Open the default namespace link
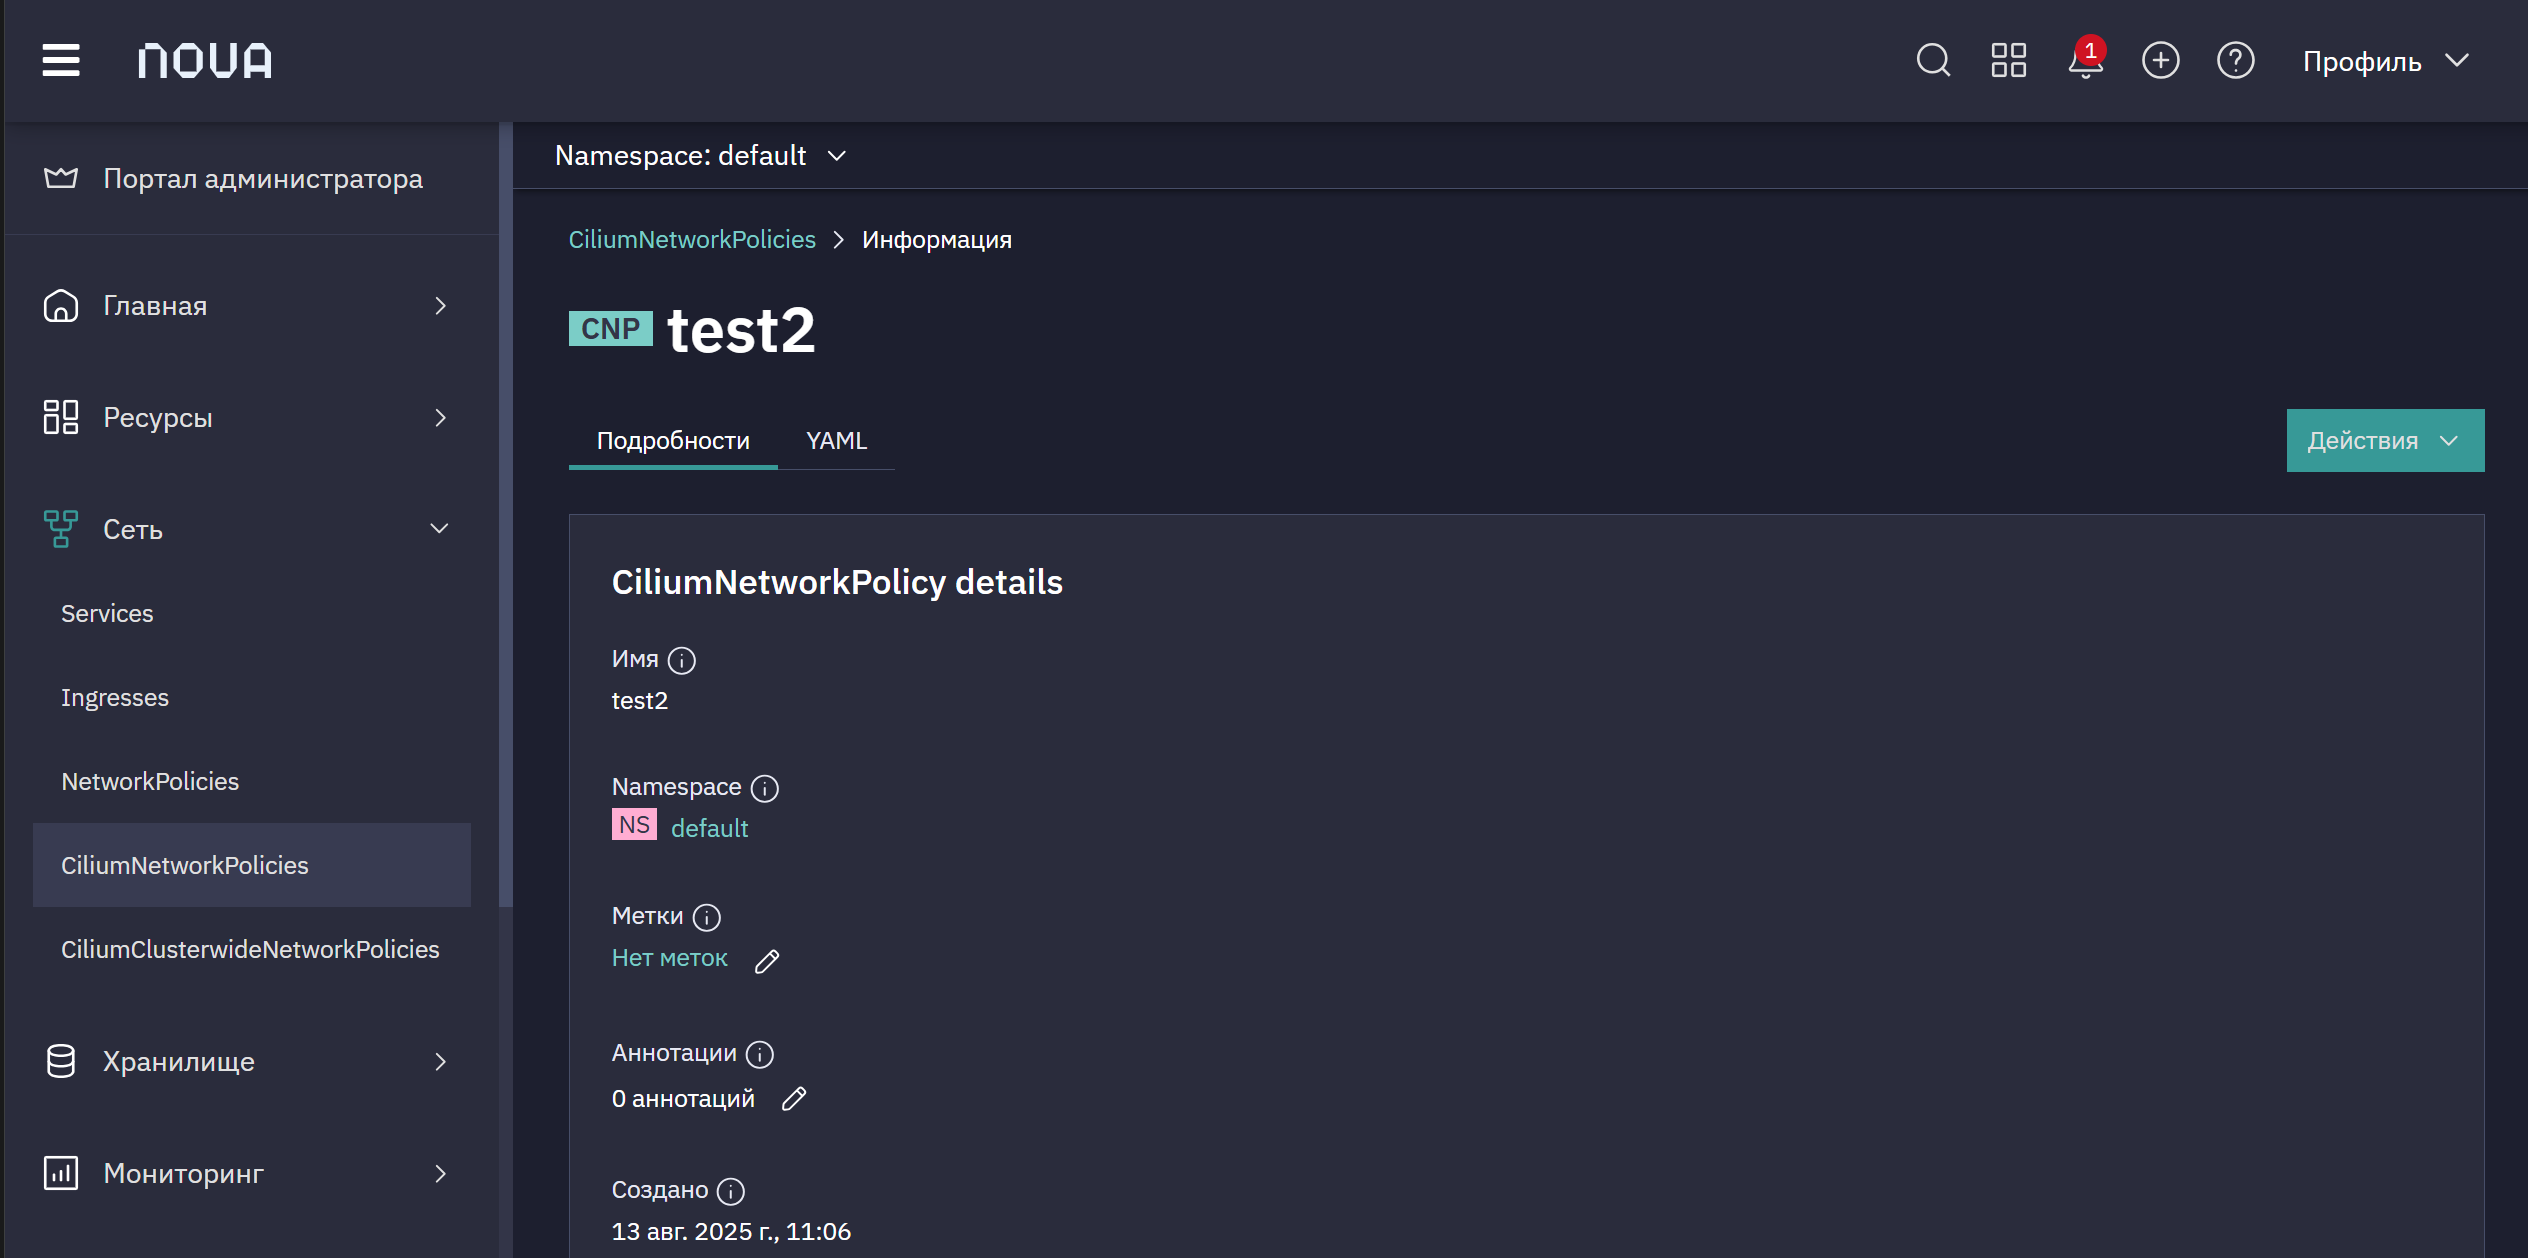The width and height of the screenshot is (2528, 1258). click(709, 828)
